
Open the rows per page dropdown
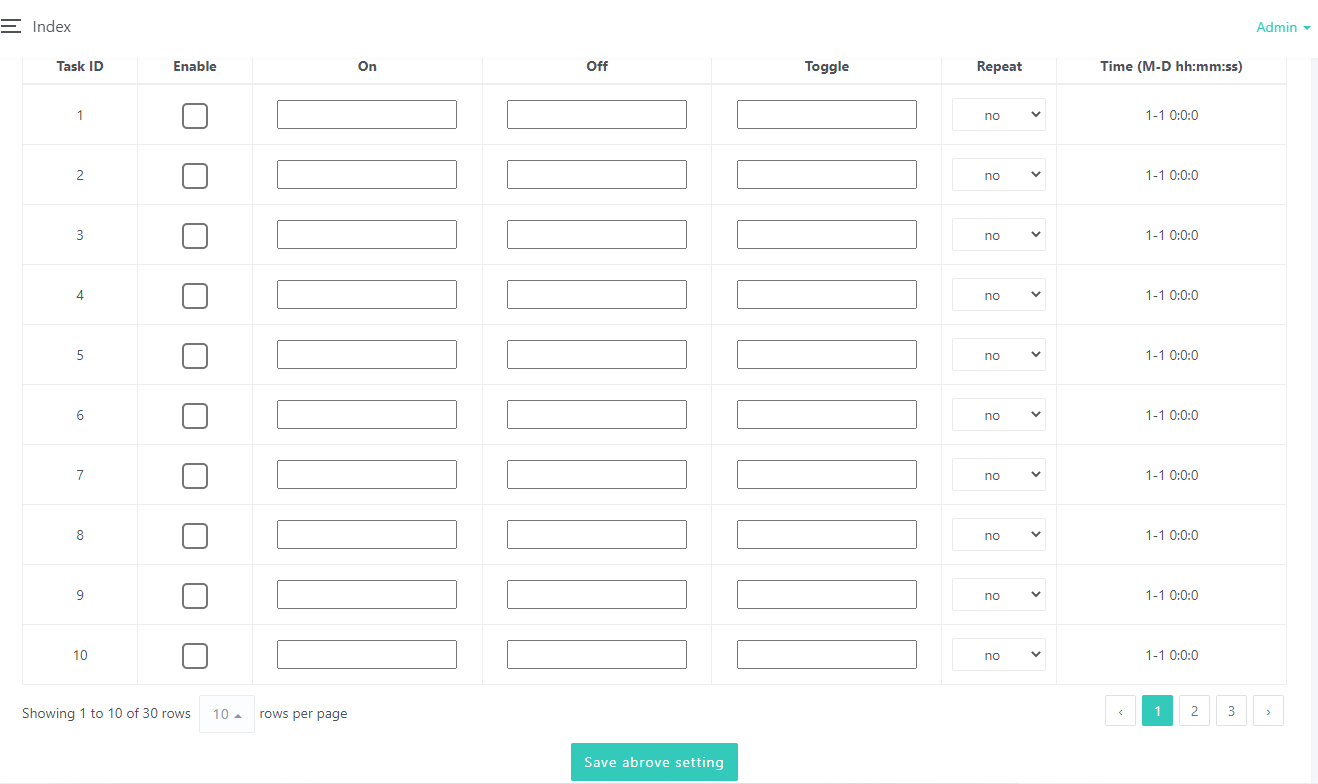[226, 714]
